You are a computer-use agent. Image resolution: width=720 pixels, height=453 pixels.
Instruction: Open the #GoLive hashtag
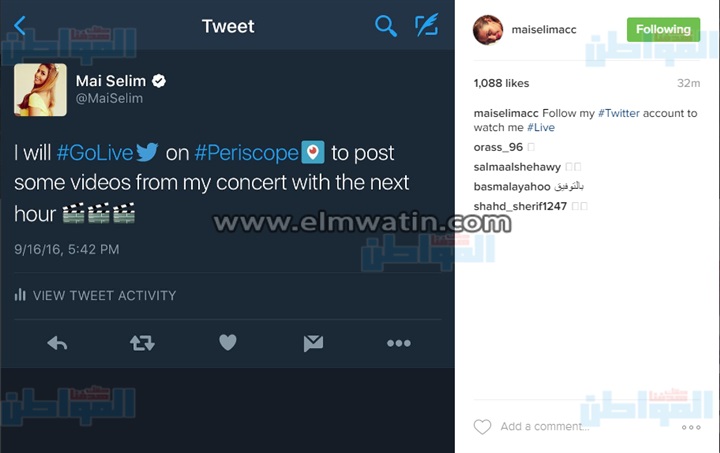click(x=95, y=153)
